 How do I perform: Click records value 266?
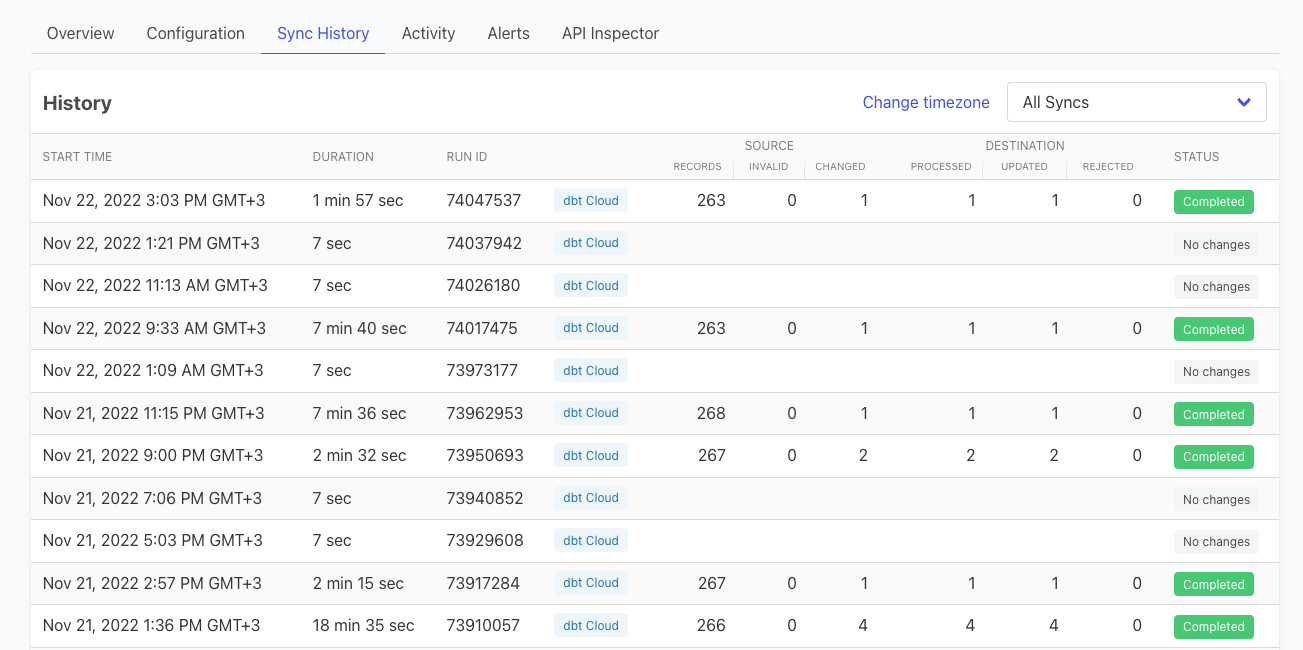[711, 626]
